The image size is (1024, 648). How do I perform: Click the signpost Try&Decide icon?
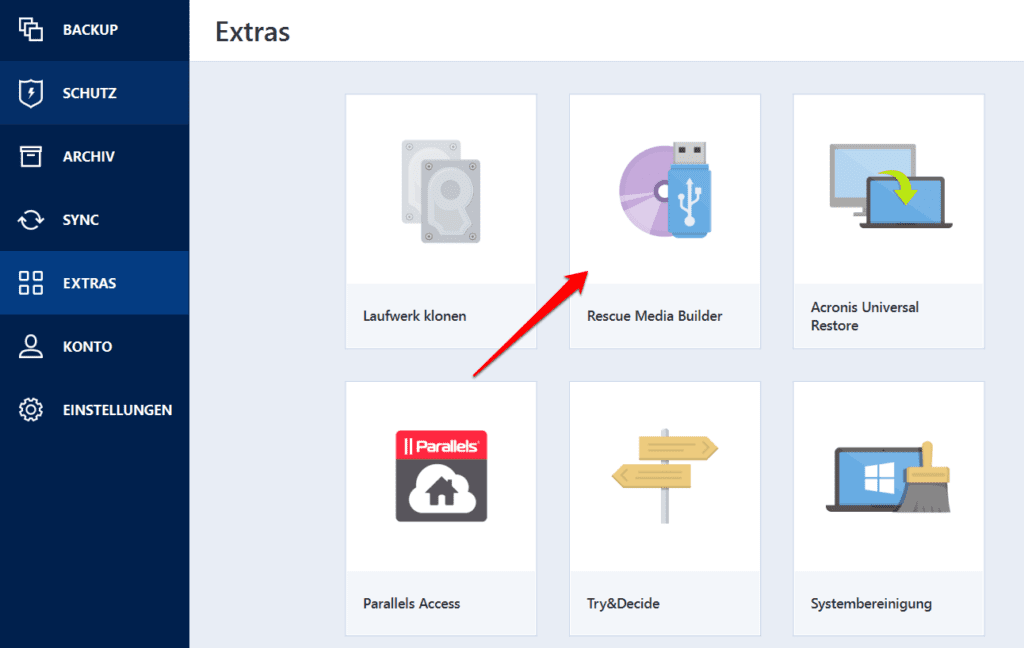665,476
